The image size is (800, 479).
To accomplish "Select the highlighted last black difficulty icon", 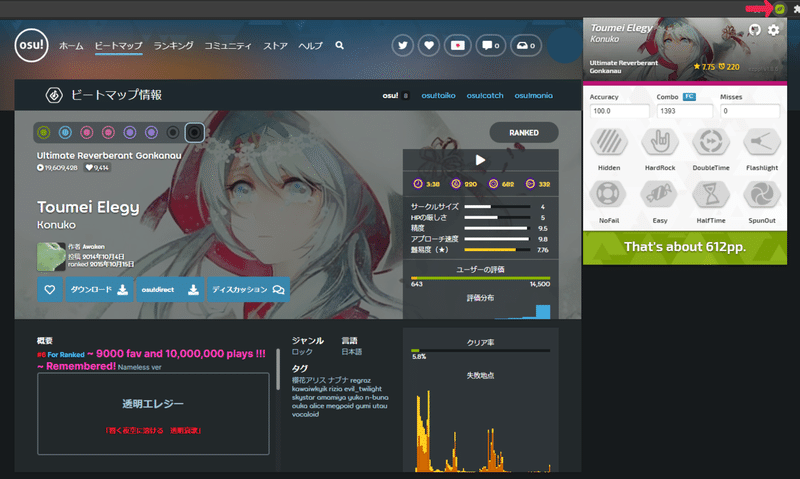I will [194, 133].
